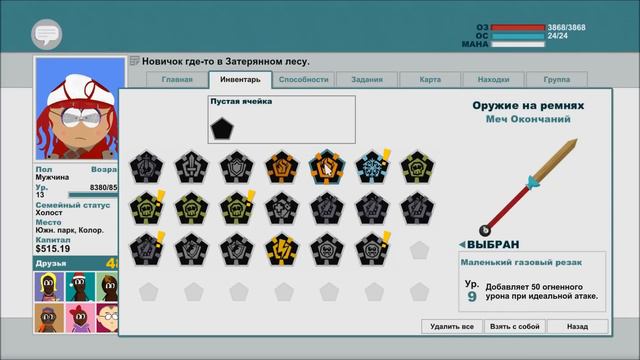Click the Пустая ячейка label
The width and height of the screenshot is (640, 360).
pyautogui.click(x=241, y=101)
